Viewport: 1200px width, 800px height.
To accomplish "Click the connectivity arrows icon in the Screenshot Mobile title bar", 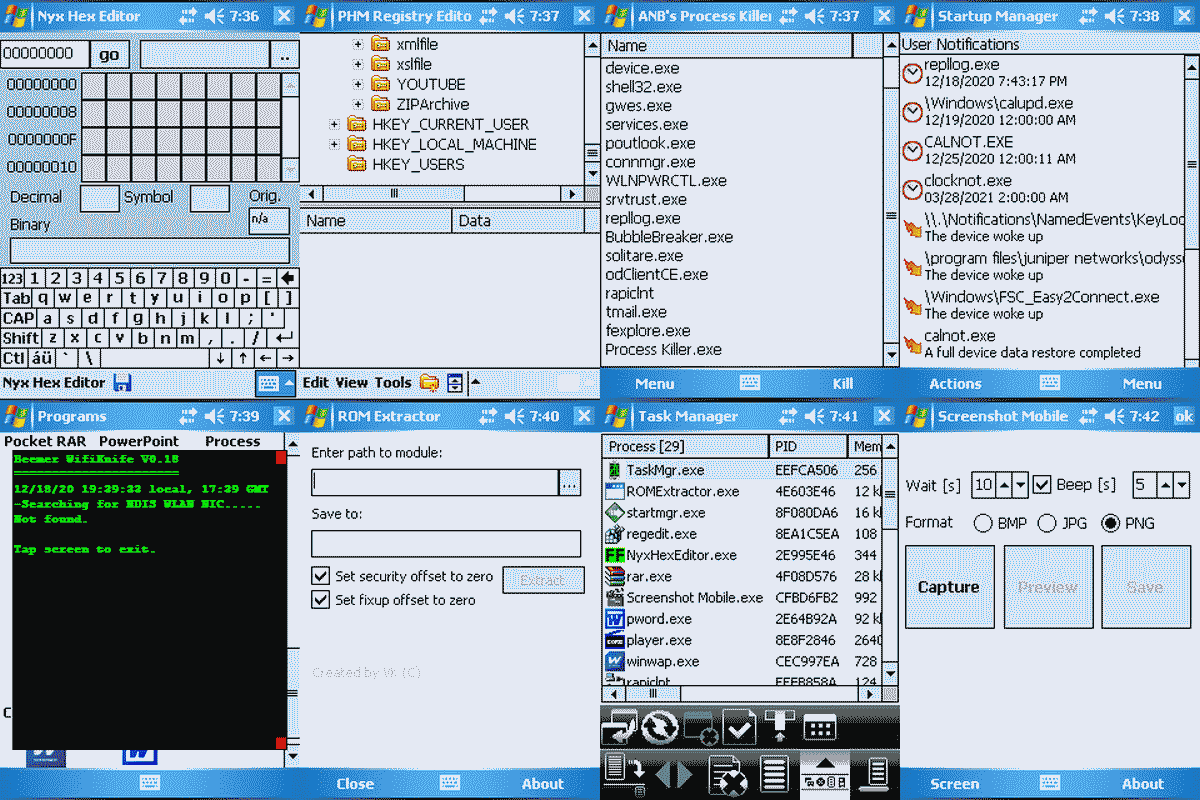I will [1088, 416].
